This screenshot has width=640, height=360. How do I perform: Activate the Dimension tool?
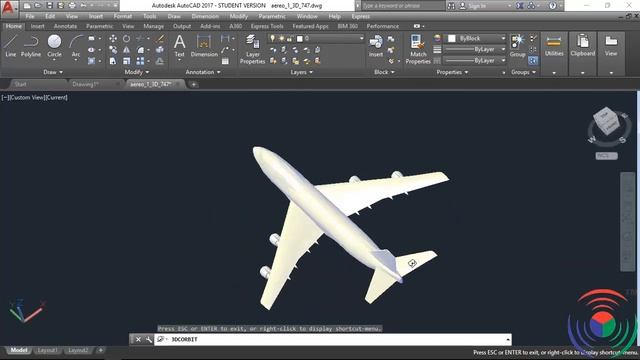[x=204, y=46]
